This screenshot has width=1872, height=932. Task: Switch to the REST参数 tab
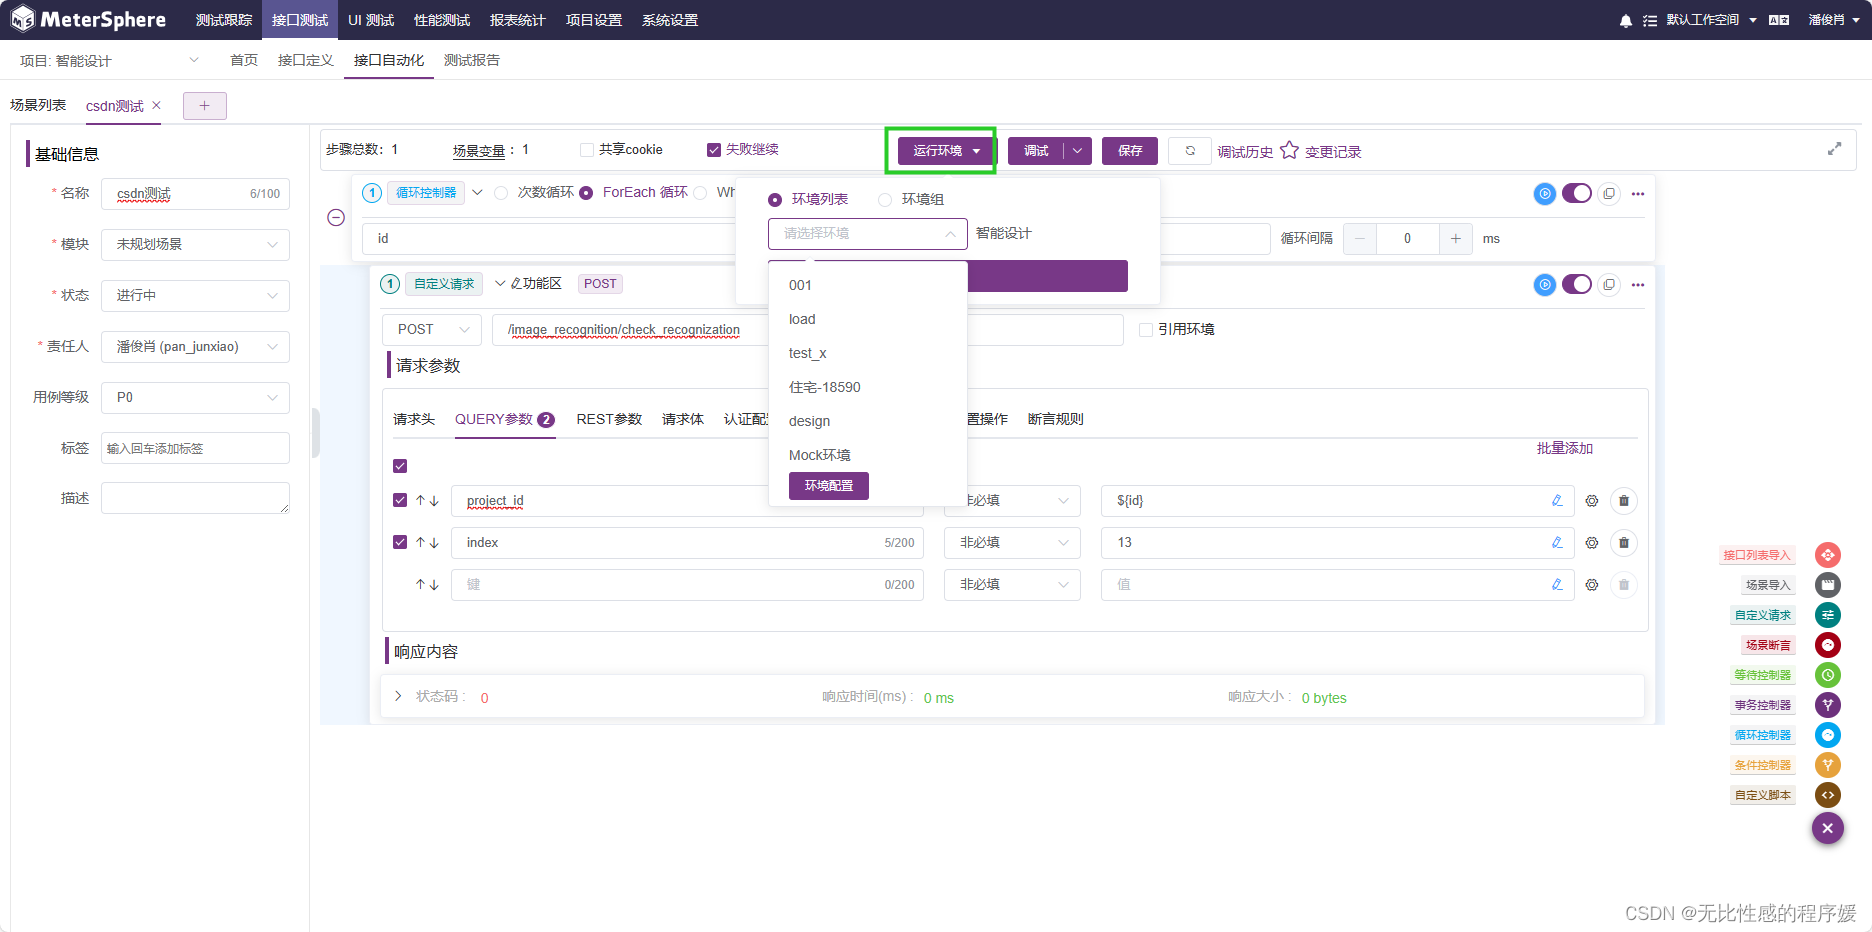click(609, 419)
